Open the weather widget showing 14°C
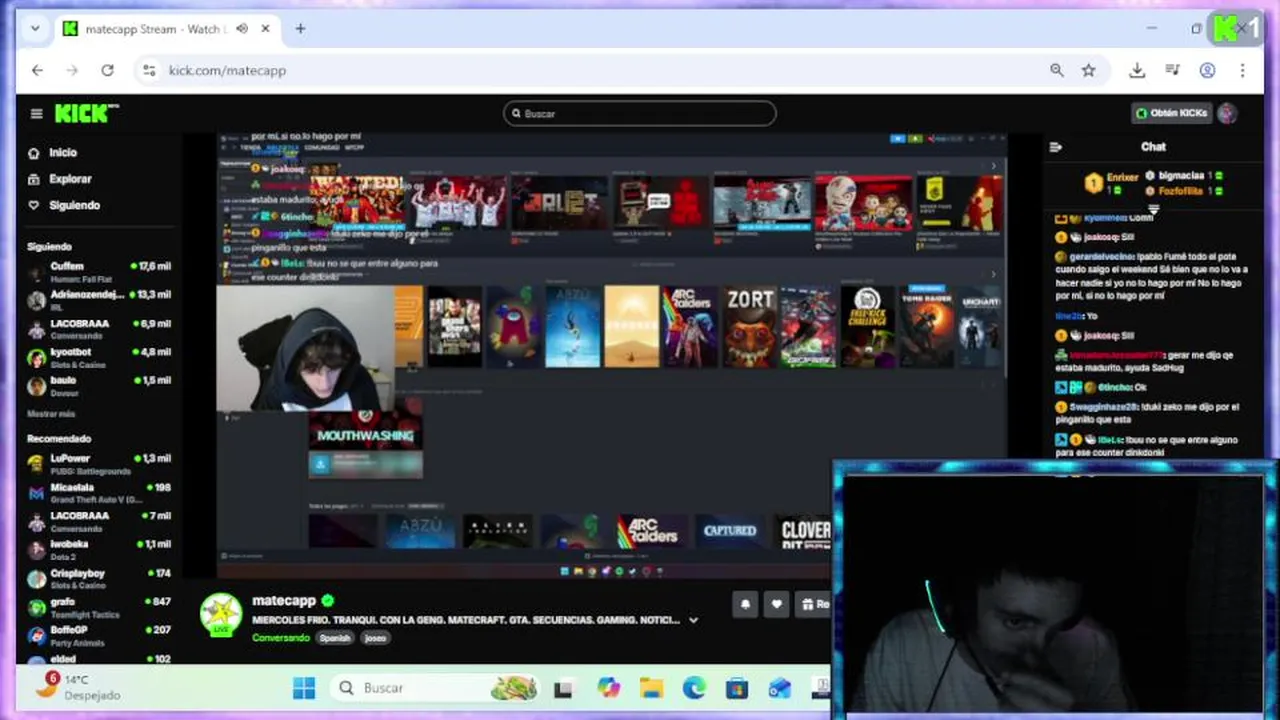 tap(78, 687)
